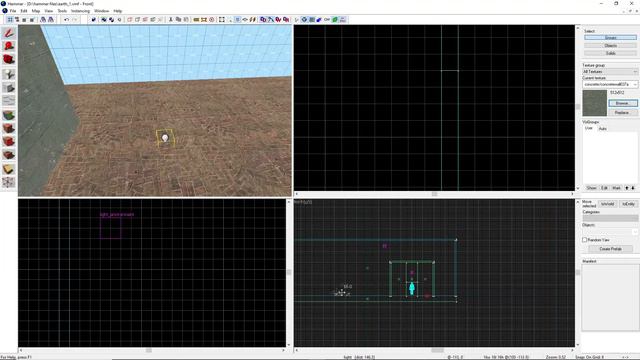
Task: Select the cyan player start entity
Action: point(412,289)
